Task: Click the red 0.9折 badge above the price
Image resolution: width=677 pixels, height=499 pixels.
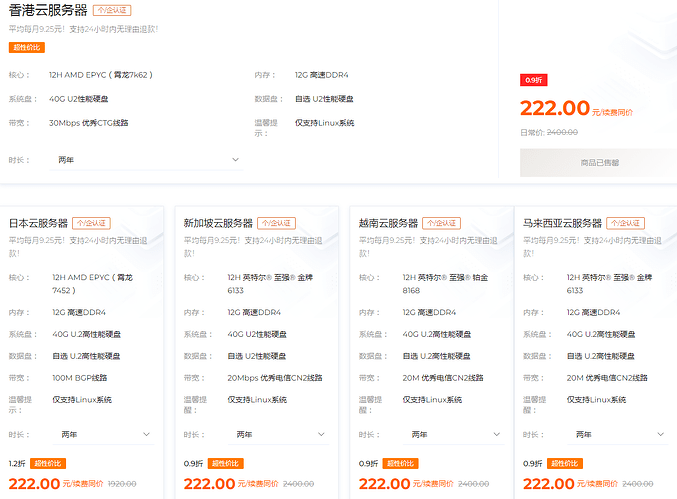Action: [534, 80]
